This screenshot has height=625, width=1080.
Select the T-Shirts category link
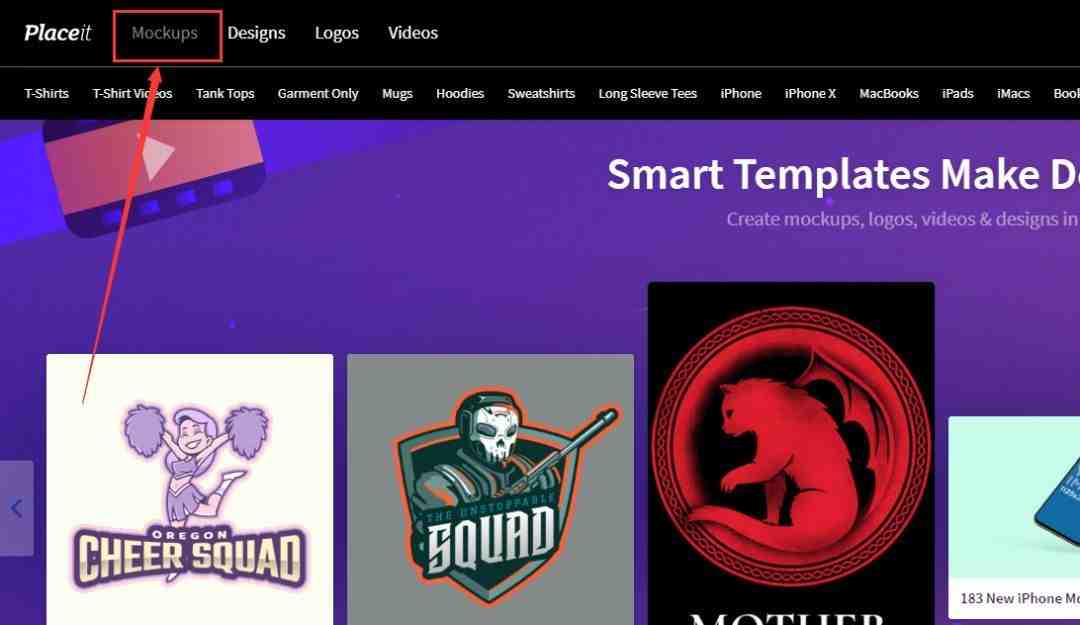[x=46, y=93]
